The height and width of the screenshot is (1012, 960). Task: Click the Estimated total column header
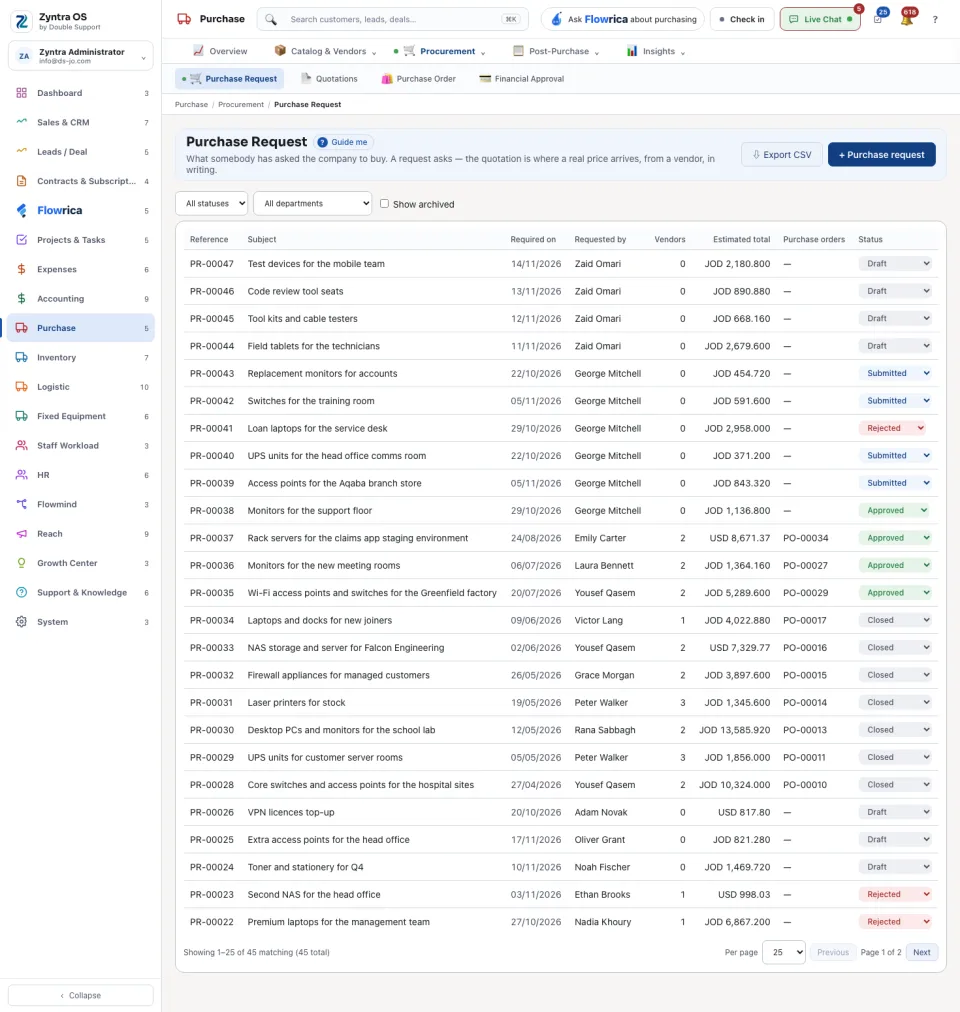741,239
